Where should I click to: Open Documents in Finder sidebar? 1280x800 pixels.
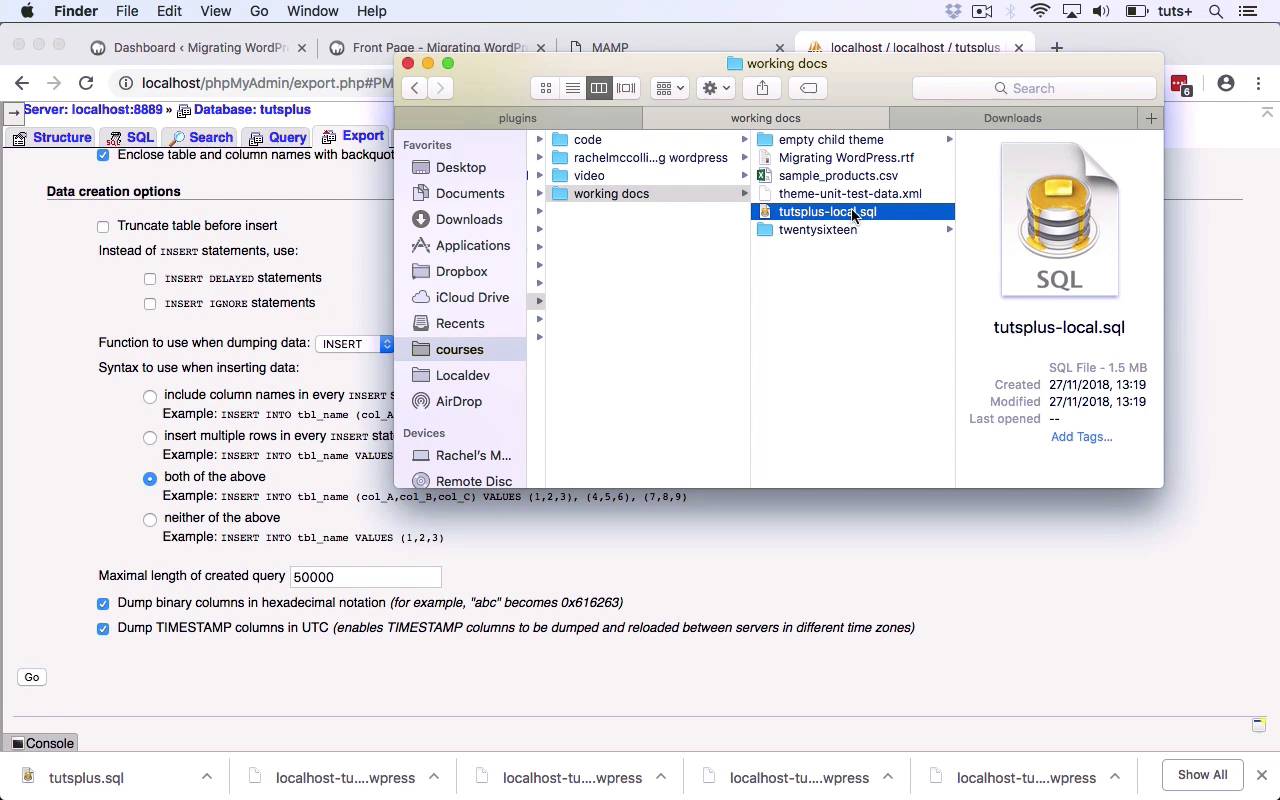tap(469, 193)
